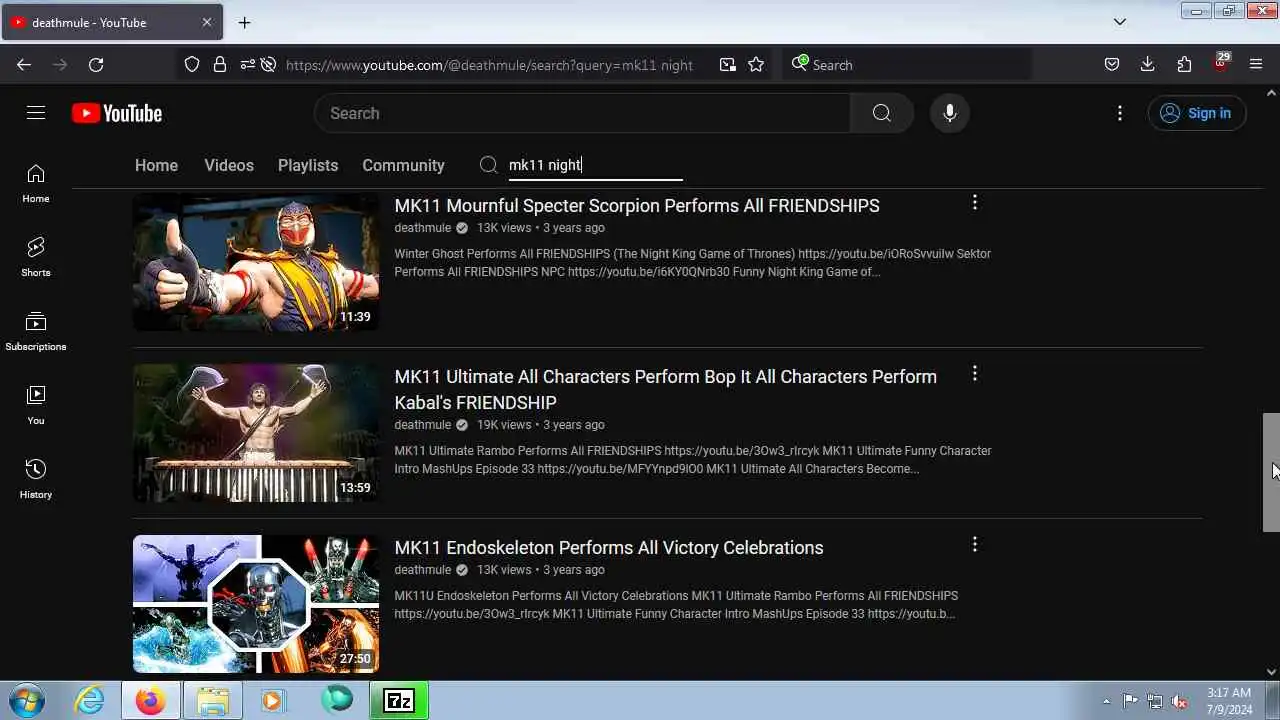This screenshot has width=1280, height=720.
Task: Click the Firefox Search box in toolbar
Action: pos(905,64)
